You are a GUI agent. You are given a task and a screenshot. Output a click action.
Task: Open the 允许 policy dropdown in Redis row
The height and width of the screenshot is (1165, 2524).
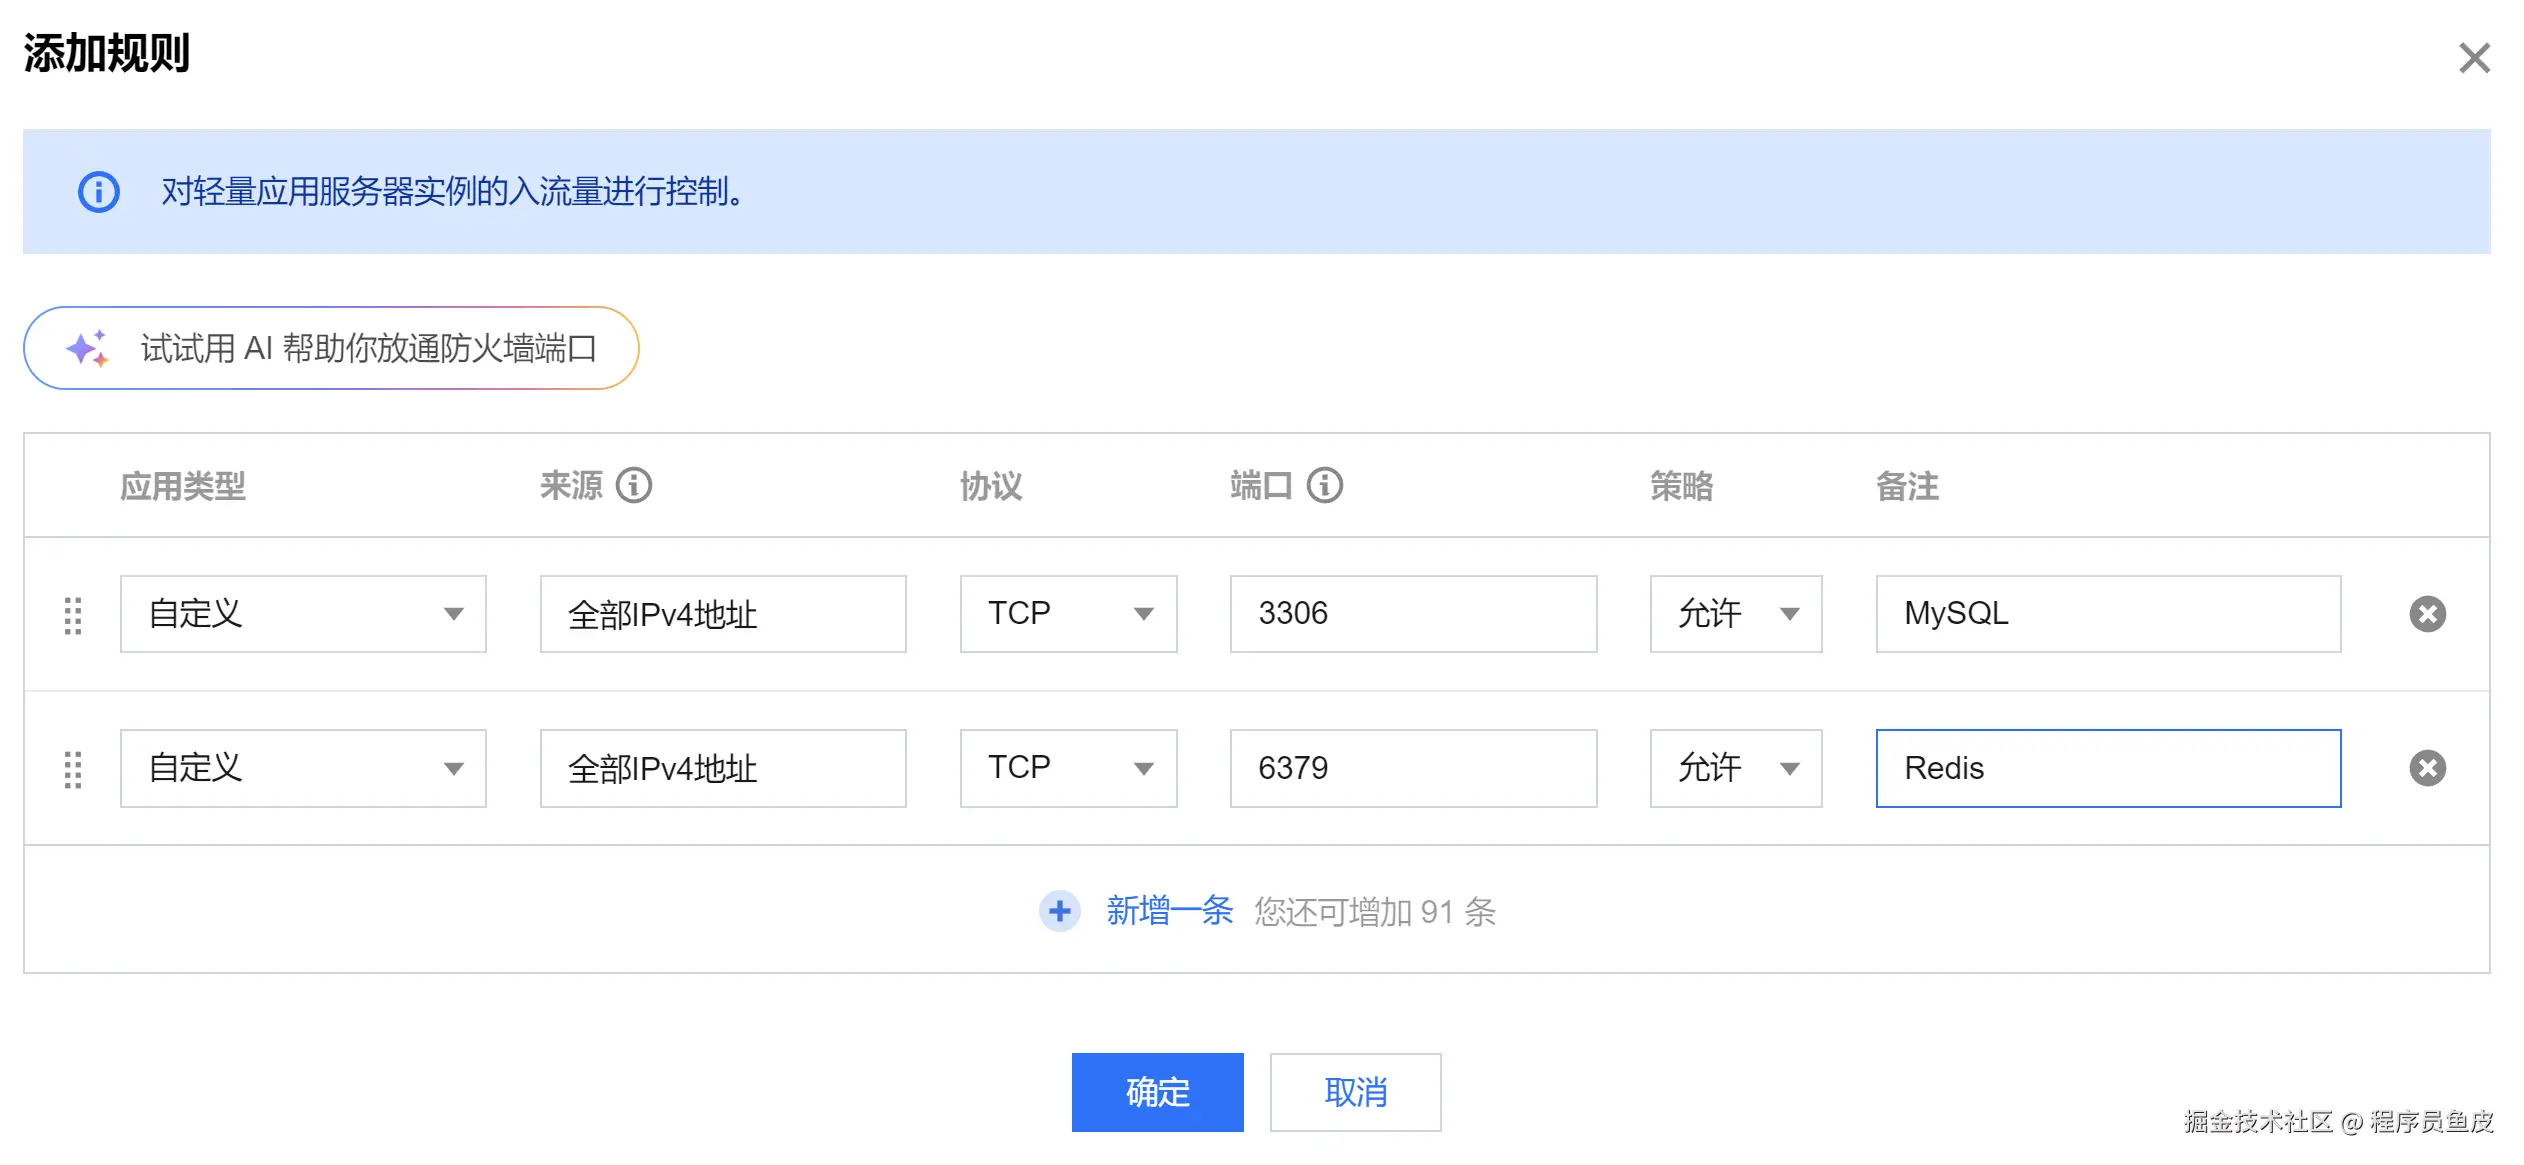(1735, 768)
